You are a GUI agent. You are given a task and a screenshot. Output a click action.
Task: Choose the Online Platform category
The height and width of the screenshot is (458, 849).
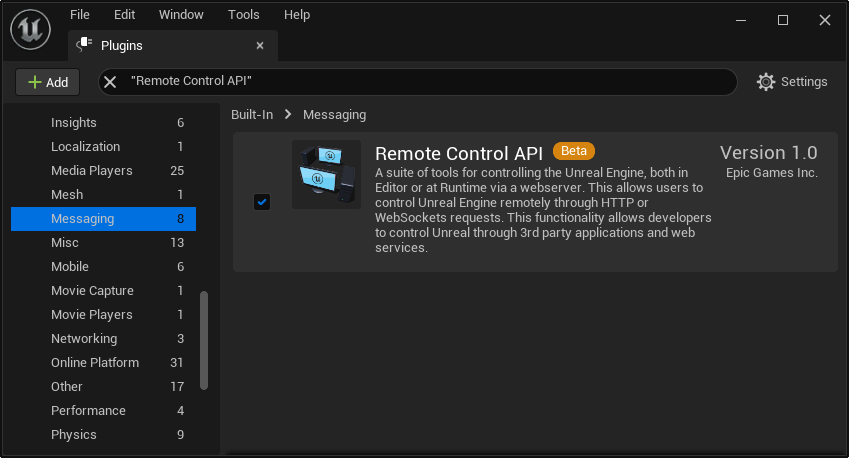point(95,363)
